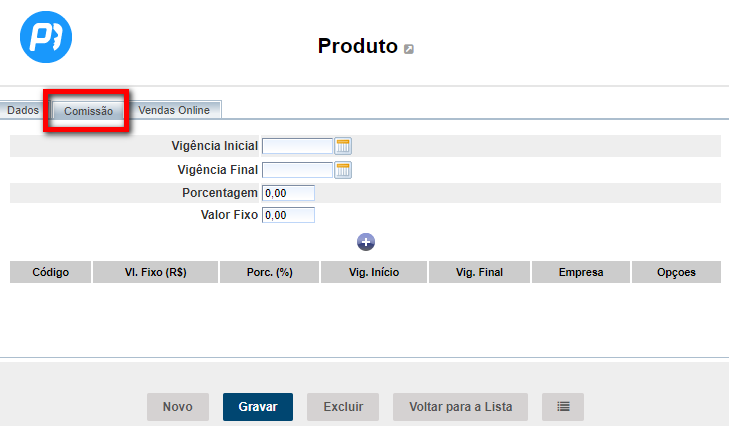Open the pop-out icon beside Produto title
The height and width of the screenshot is (426, 729).
pyautogui.click(x=409, y=49)
